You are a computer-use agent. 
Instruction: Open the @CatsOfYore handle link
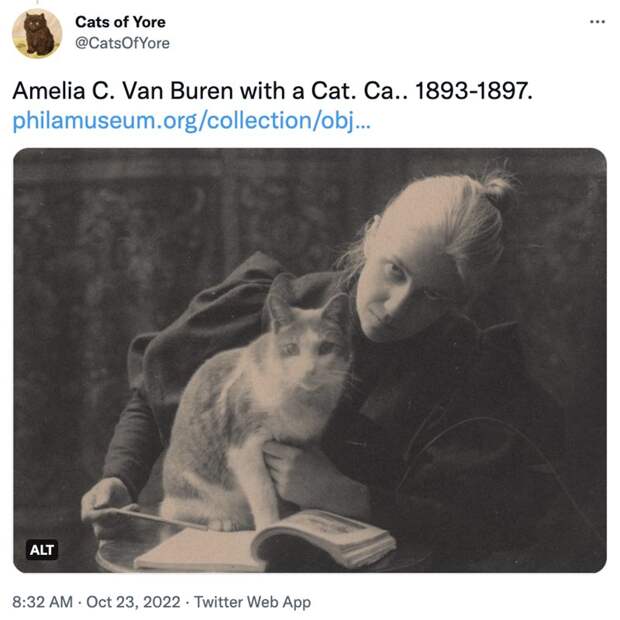(122, 43)
